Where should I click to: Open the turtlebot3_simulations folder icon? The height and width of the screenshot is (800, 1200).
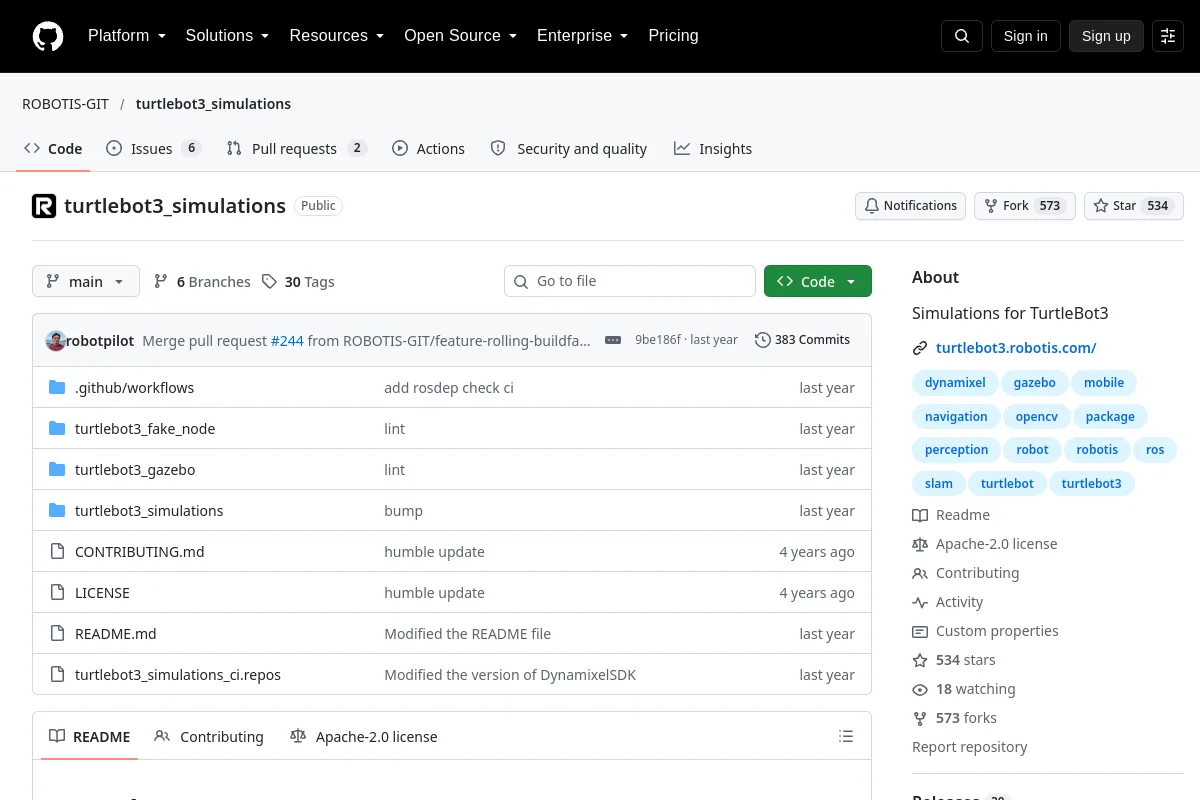click(57, 511)
